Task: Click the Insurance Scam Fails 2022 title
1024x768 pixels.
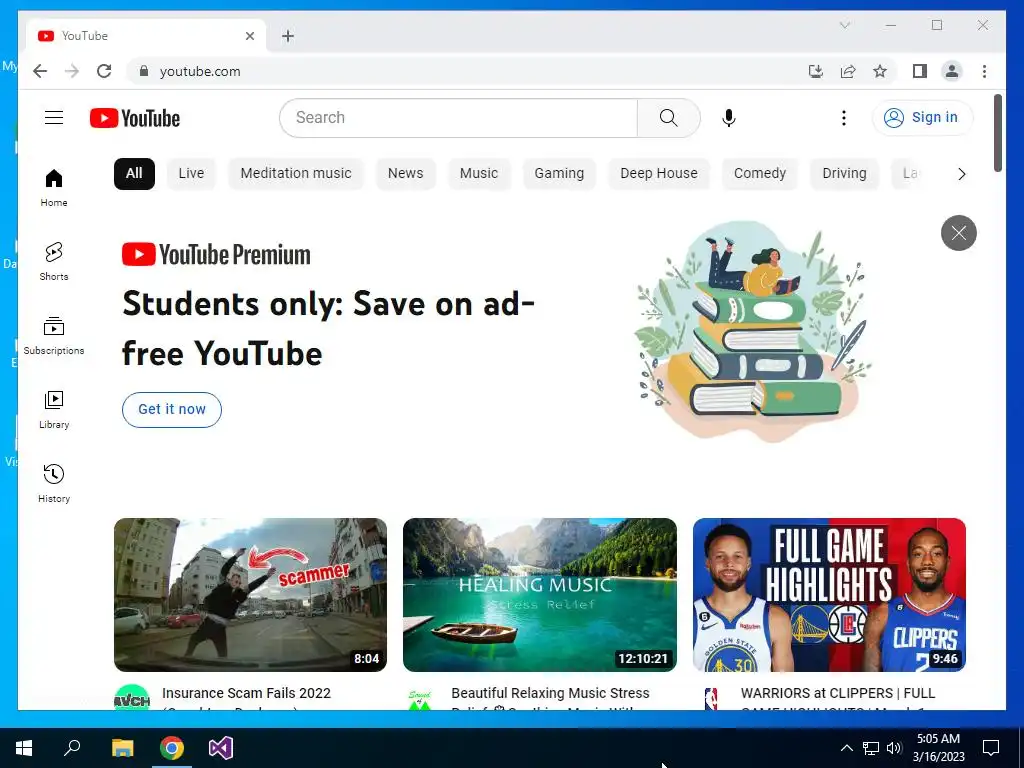Action: click(x=246, y=693)
